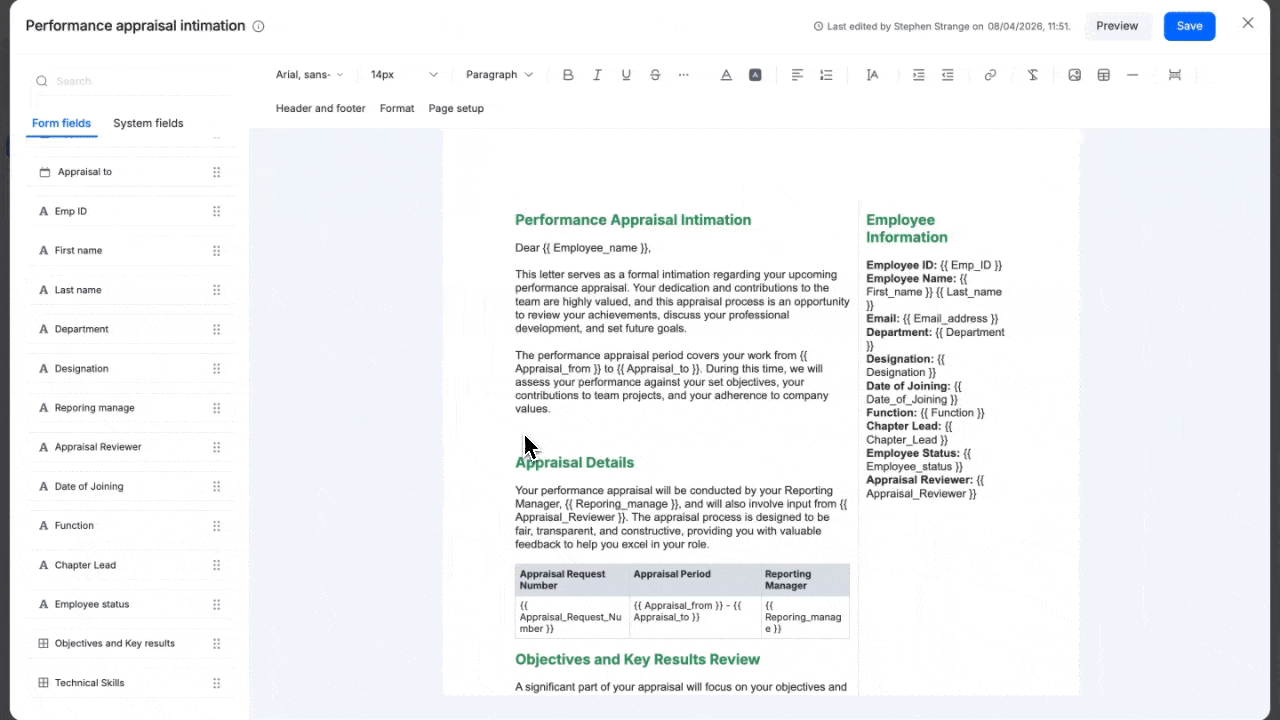The width and height of the screenshot is (1280, 720).
Task: Click the info icon beside the title
Action: [258, 27]
